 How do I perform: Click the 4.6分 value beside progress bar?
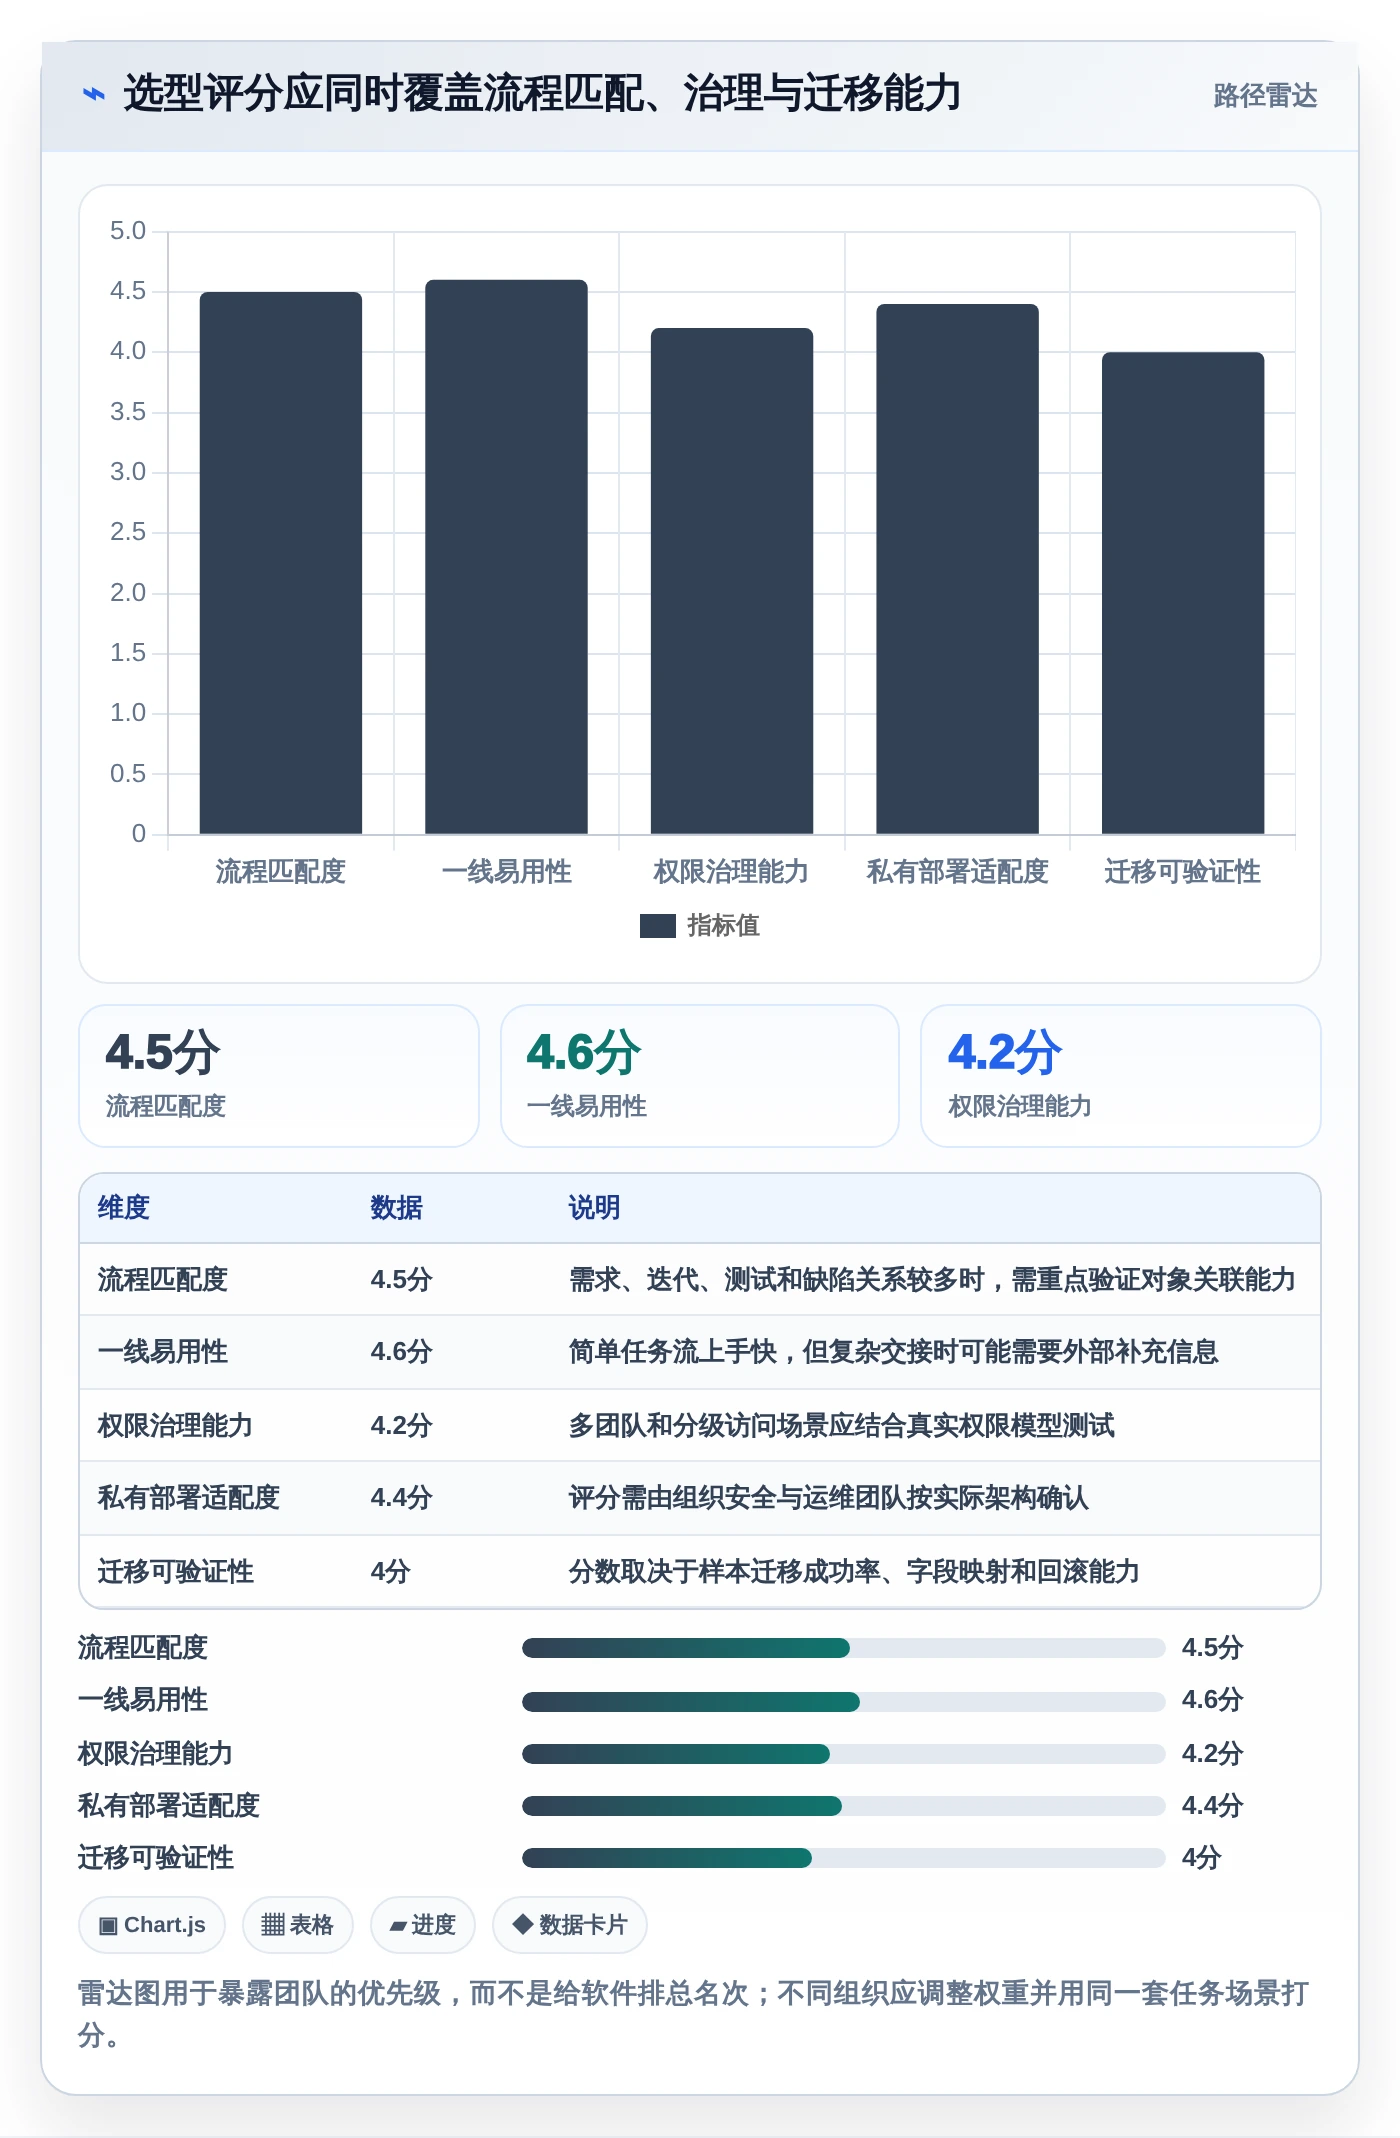(x=1212, y=1700)
